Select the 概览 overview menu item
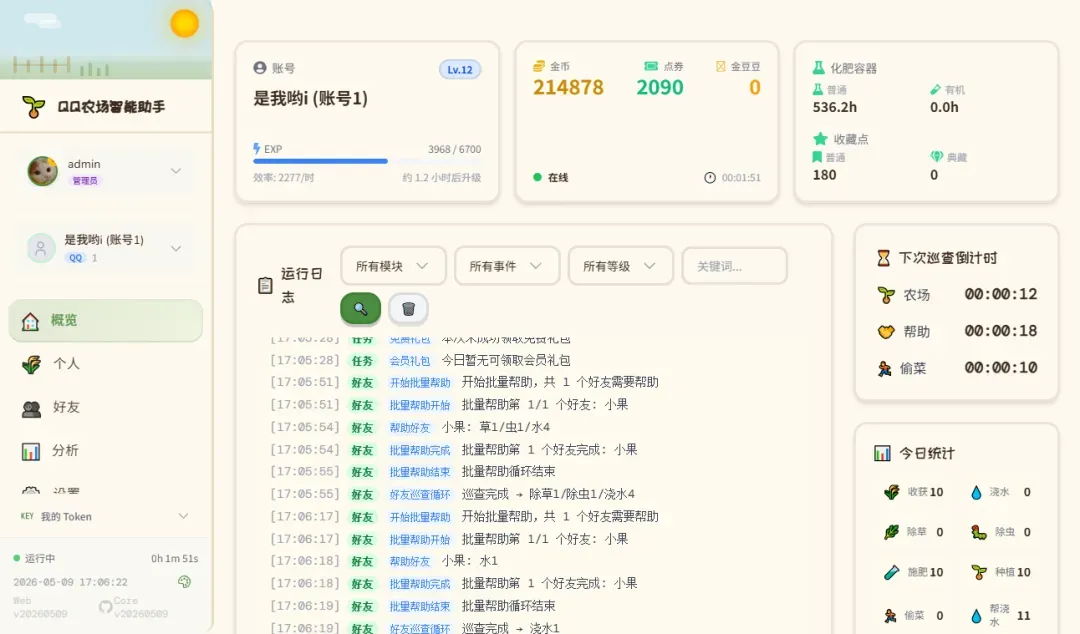The image size is (1080, 634). [105, 320]
